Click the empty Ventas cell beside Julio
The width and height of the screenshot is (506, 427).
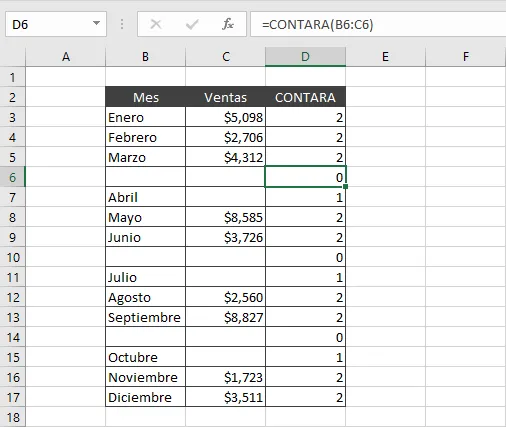[x=226, y=277]
